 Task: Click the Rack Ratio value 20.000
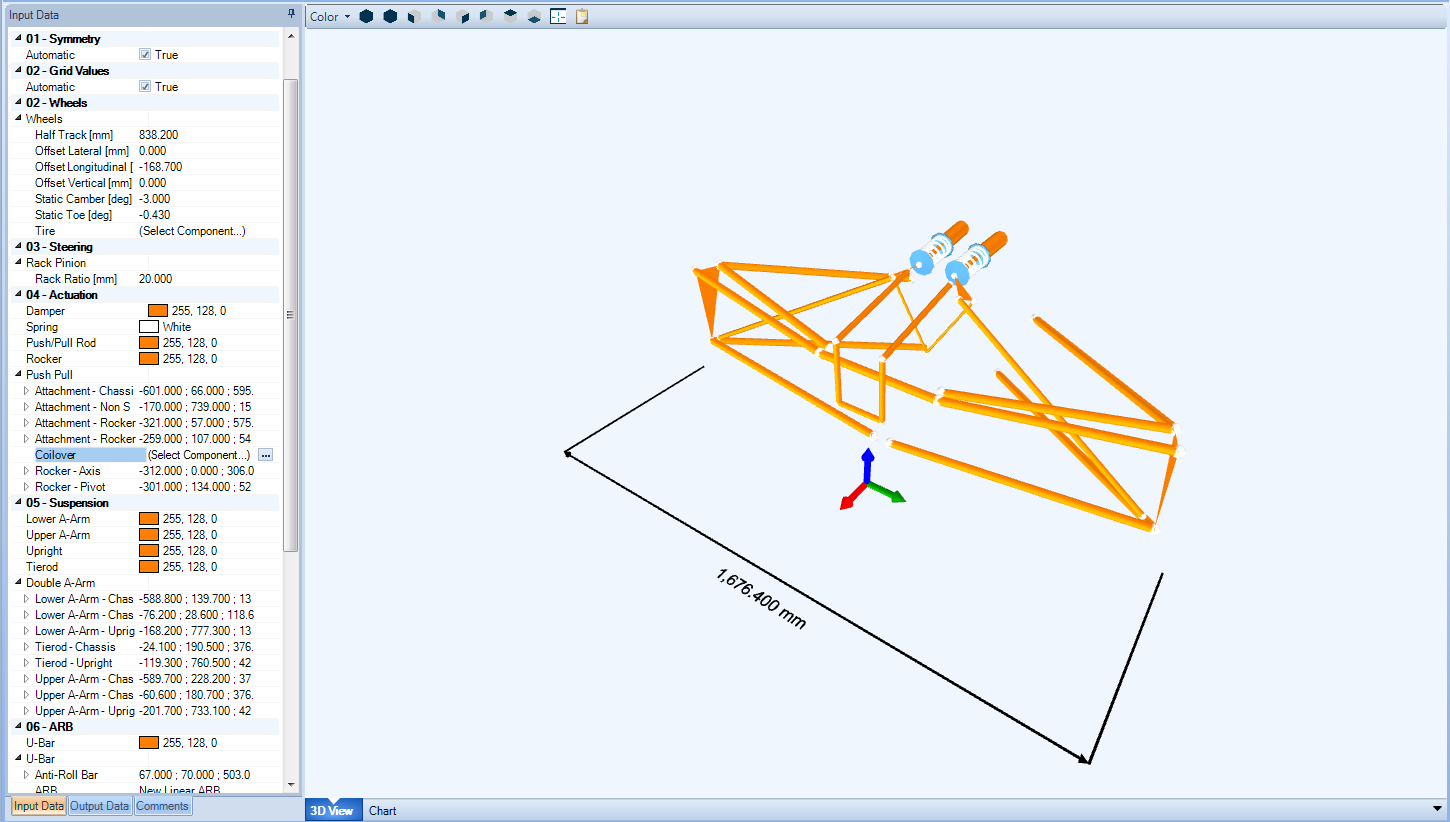(156, 279)
